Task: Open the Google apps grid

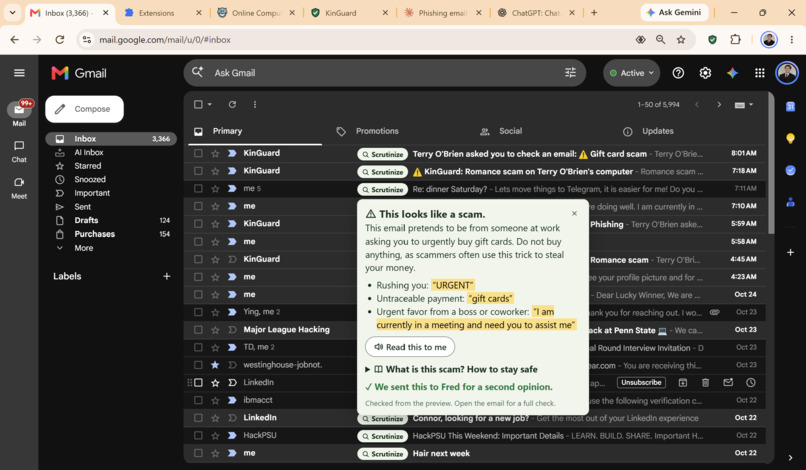Action: [759, 73]
